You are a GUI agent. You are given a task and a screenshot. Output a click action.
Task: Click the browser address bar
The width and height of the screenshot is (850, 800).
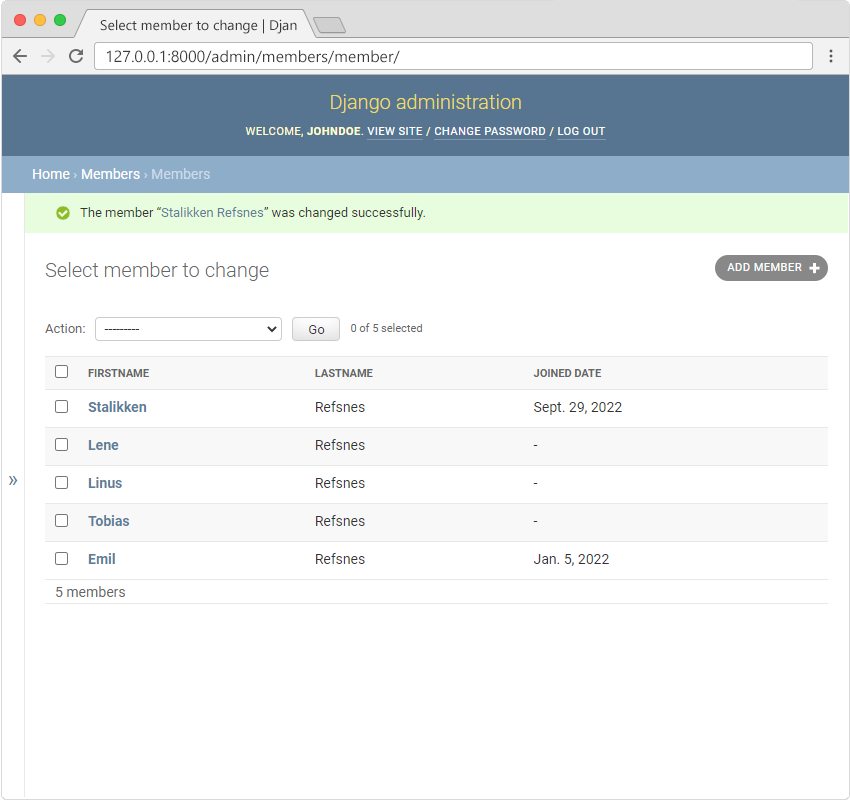click(x=450, y=56)
